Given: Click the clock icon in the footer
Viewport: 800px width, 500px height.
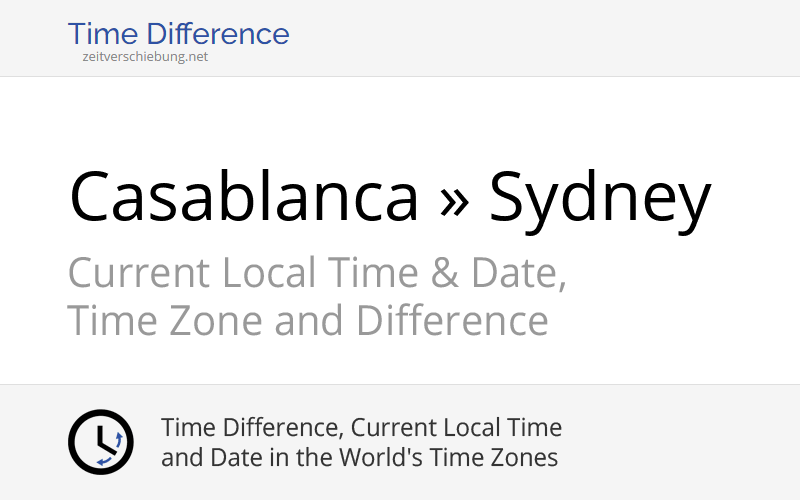Looking at the screenshot, I should click(100, 441).
